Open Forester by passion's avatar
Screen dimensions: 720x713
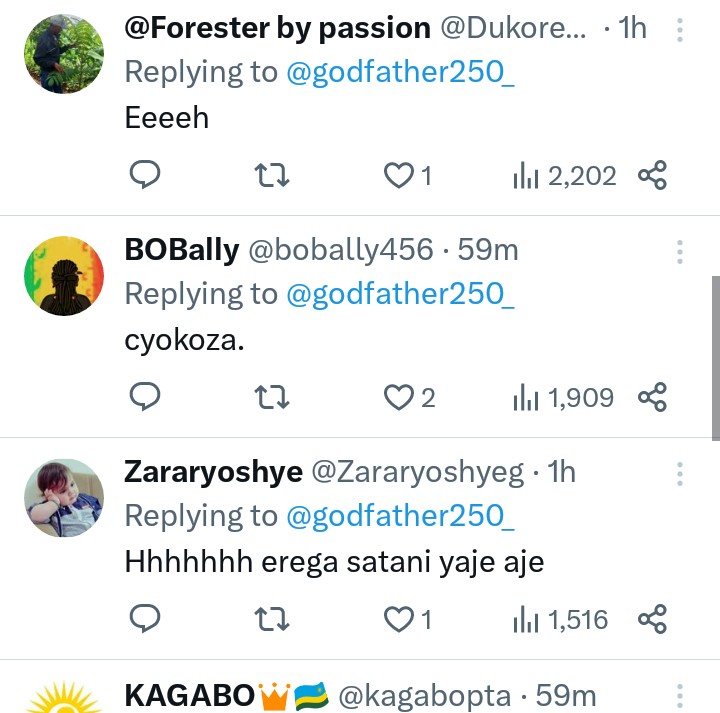pyautogui.click(x=63, y=54)
